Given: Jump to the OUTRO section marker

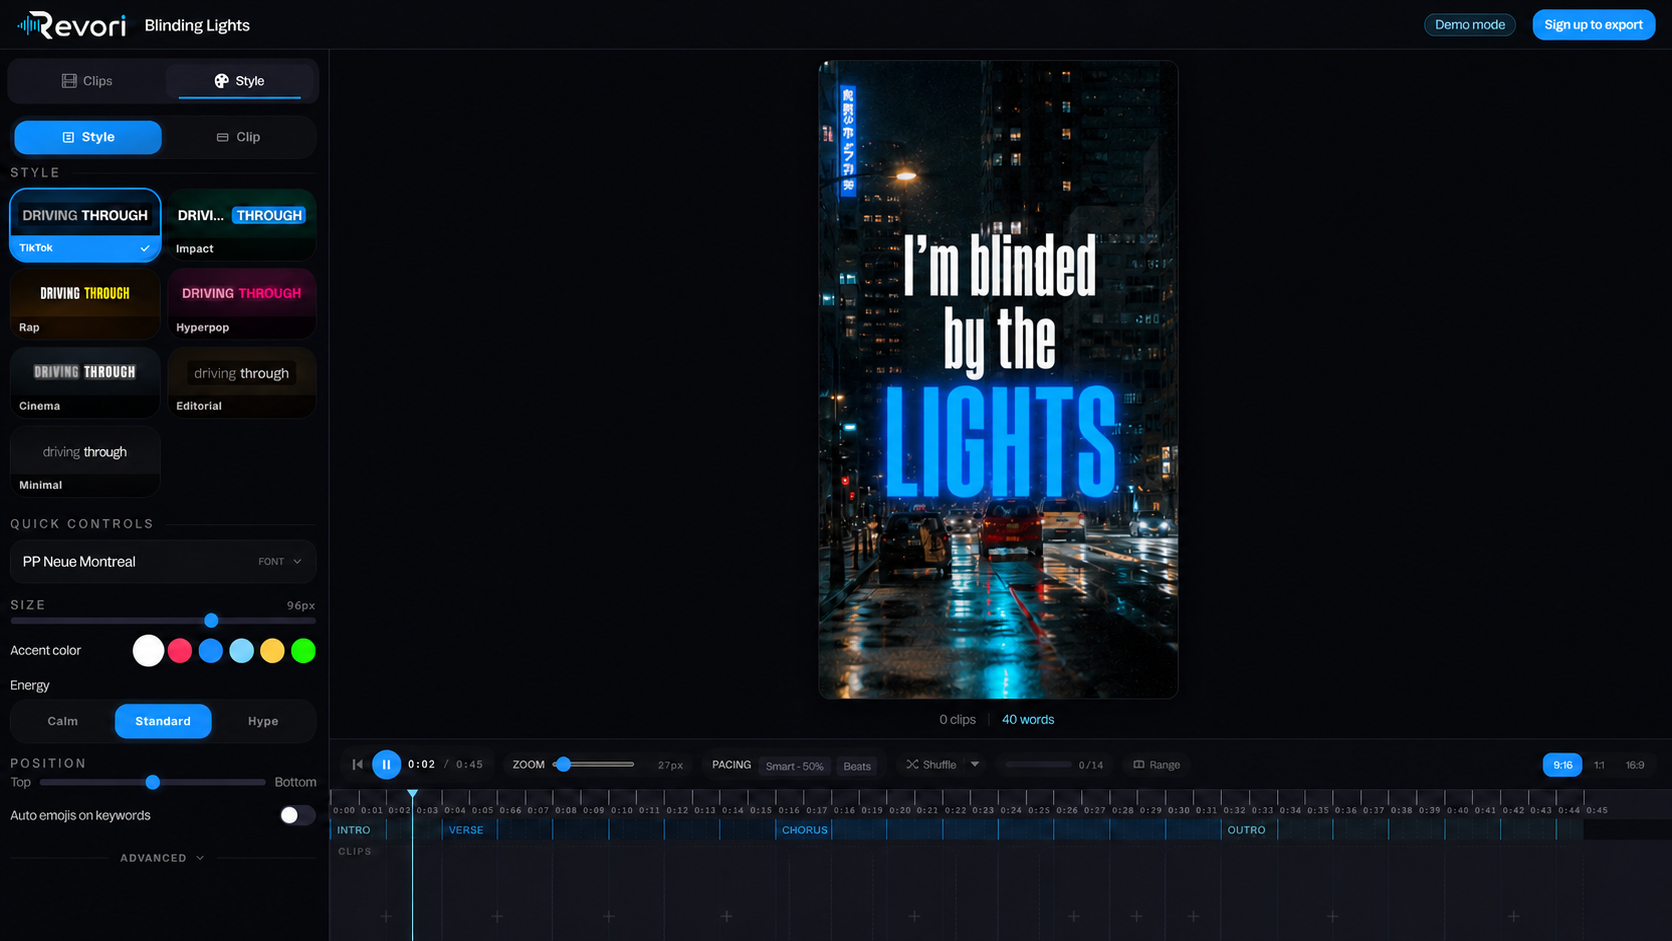Looking at the screenshot, I should (x=1246, y=830).
